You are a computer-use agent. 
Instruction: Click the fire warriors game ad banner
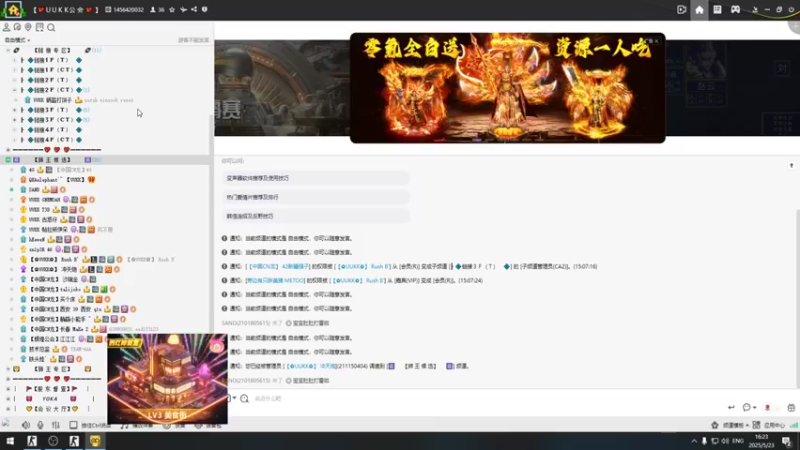(507, 88)
